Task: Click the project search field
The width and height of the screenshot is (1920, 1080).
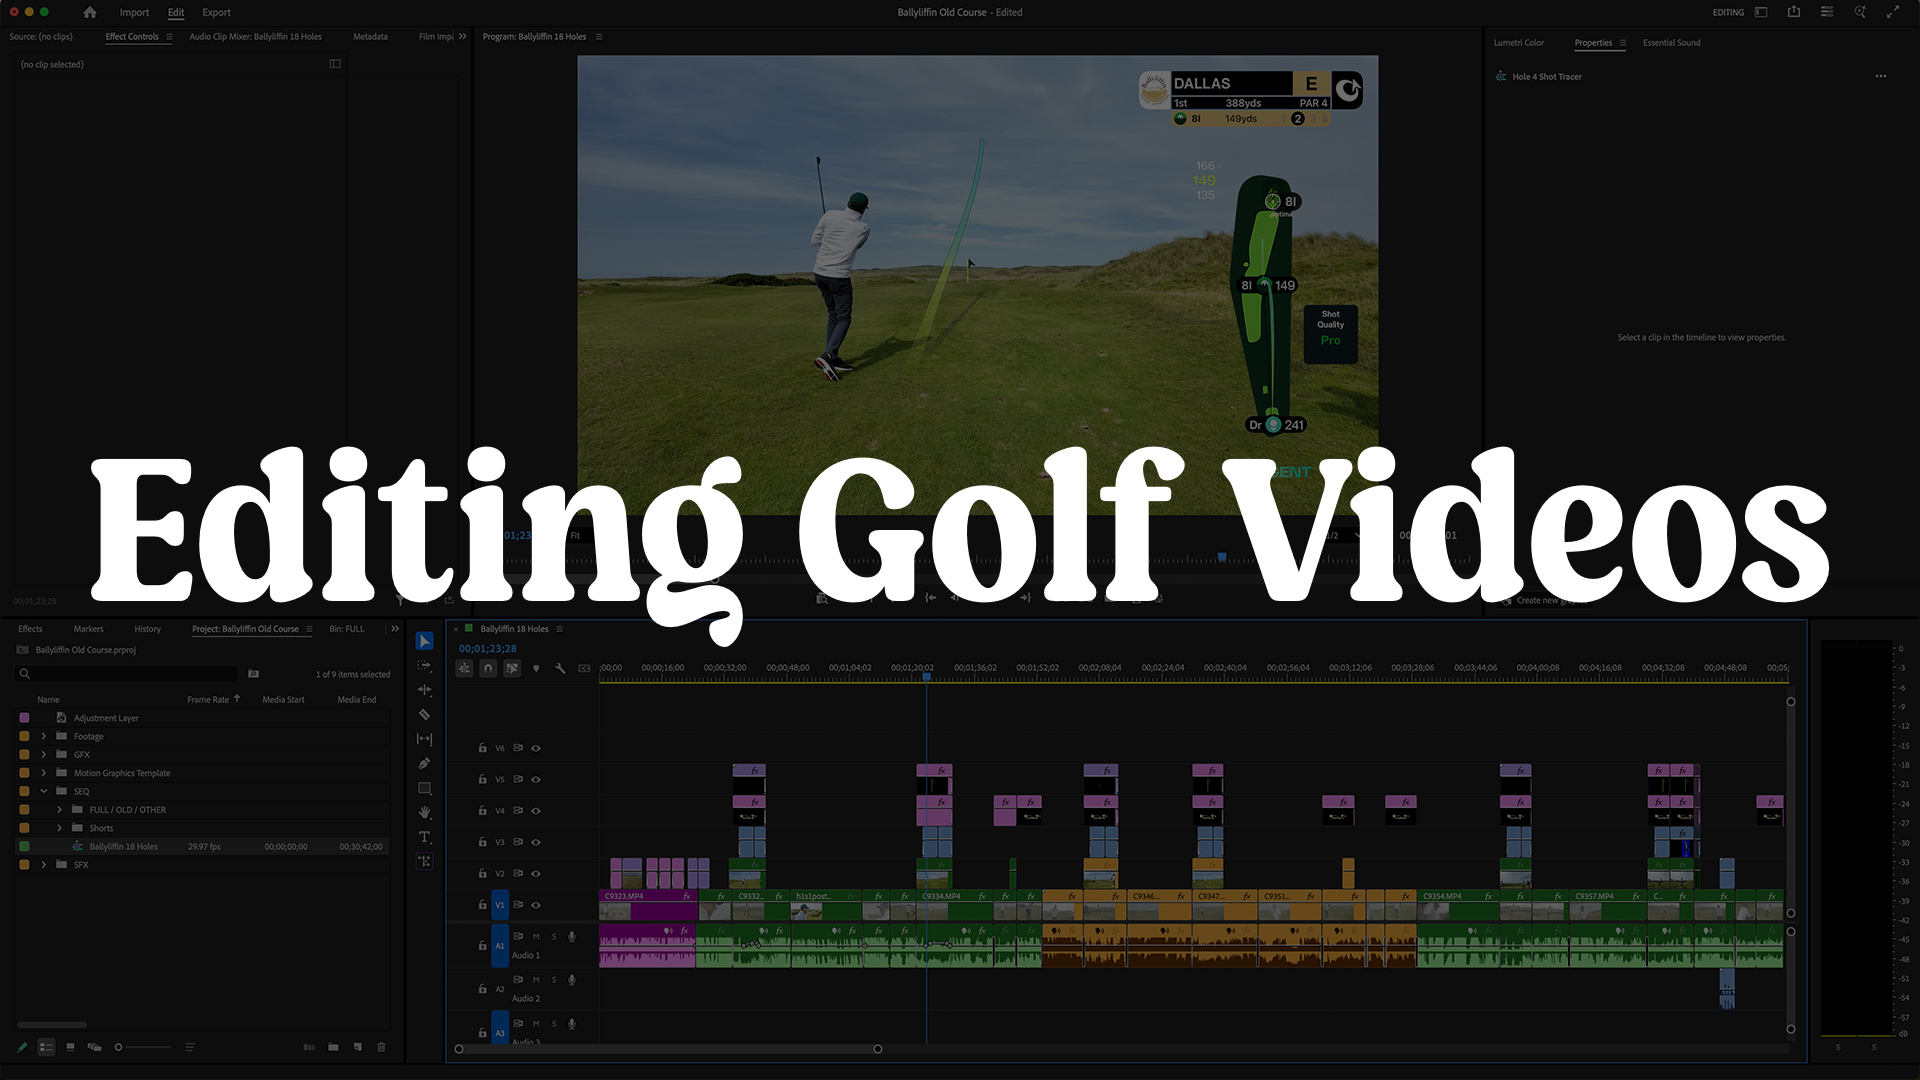Action: click(x=130, y=674)
